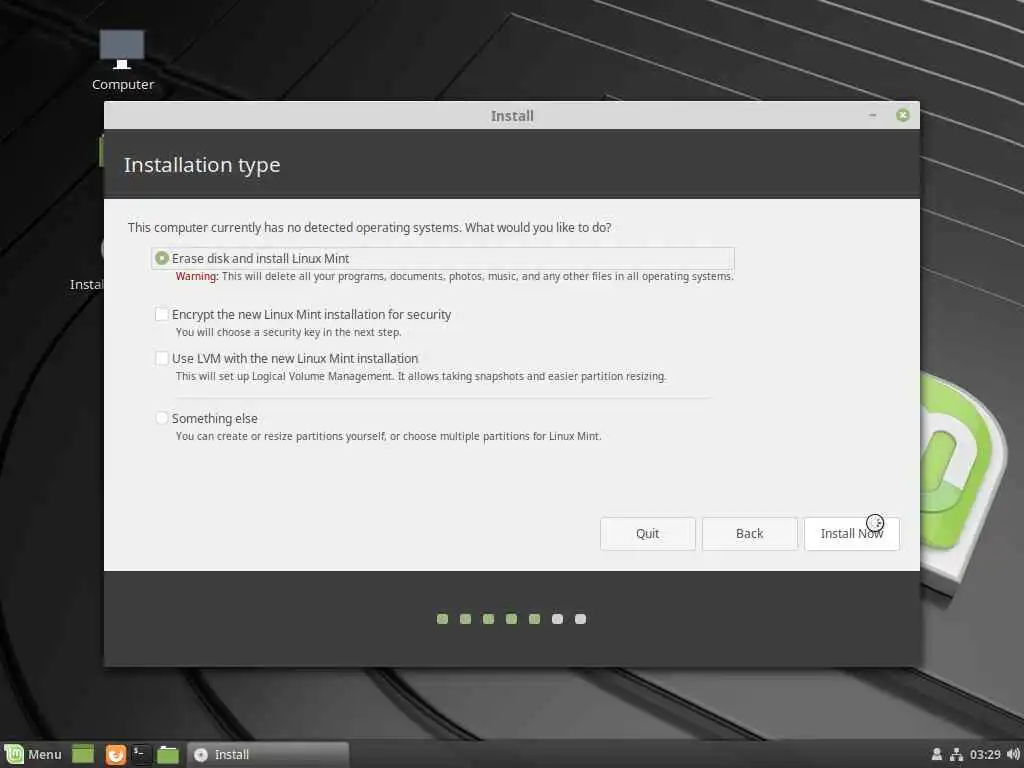Click 'You can create or resize partitions' text
The image size is (1024, 768).
coord(388,436)
